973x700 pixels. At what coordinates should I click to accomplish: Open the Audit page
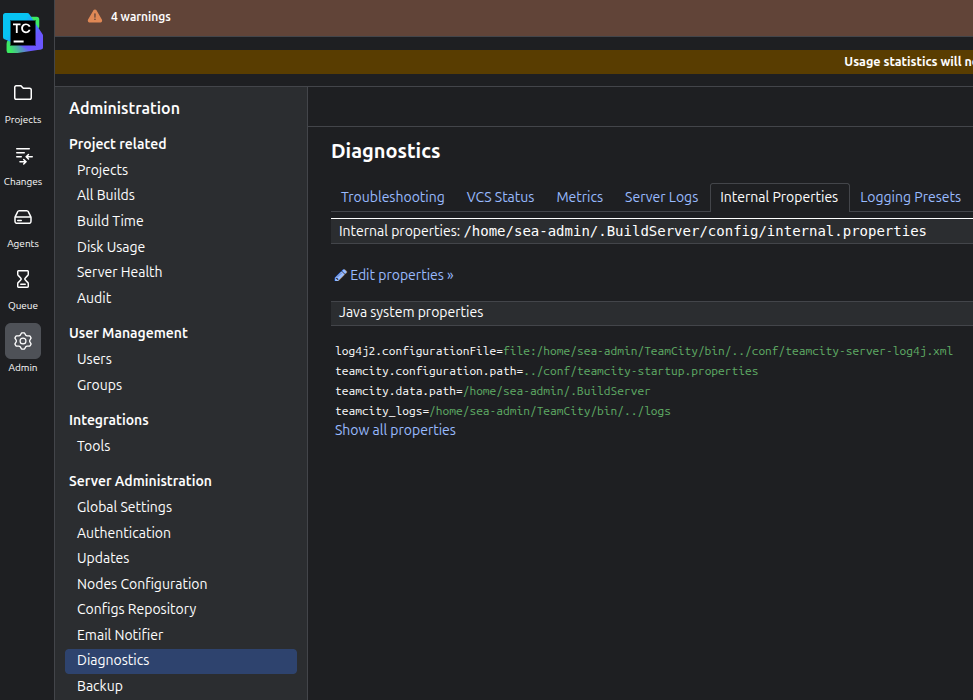[x=94, y=298]
